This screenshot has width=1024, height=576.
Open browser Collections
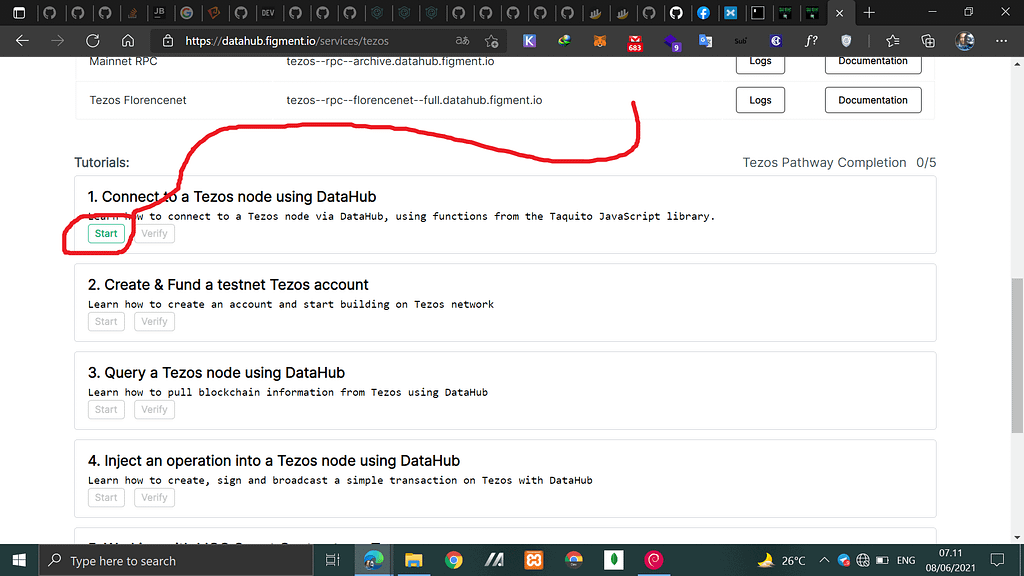tap(928, 40)
